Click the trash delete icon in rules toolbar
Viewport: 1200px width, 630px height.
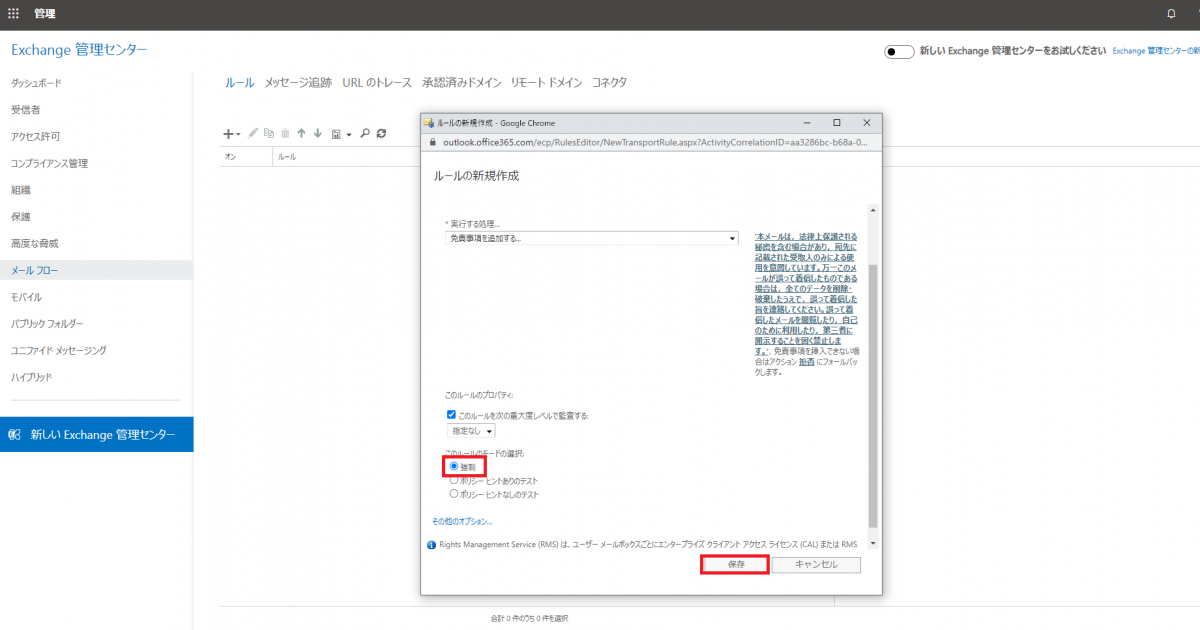pos(285,133)
